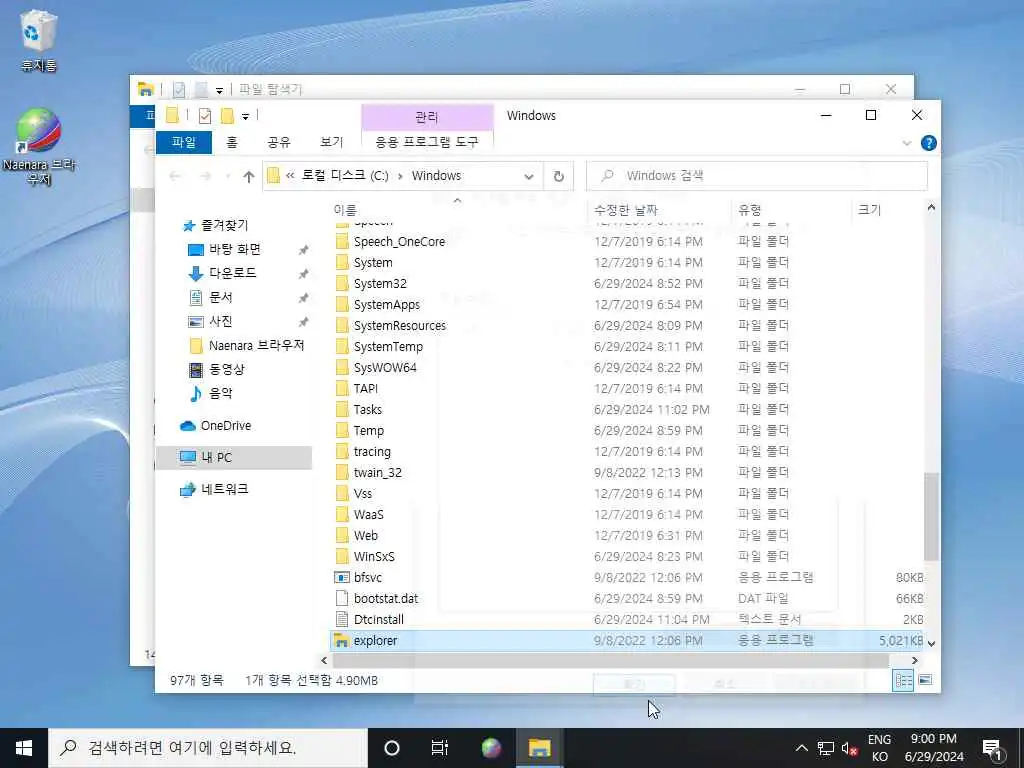The width and height of the screenshot is (1024, 768).
Task: Switch to large icons view in status bar
Action: point(925,680)
